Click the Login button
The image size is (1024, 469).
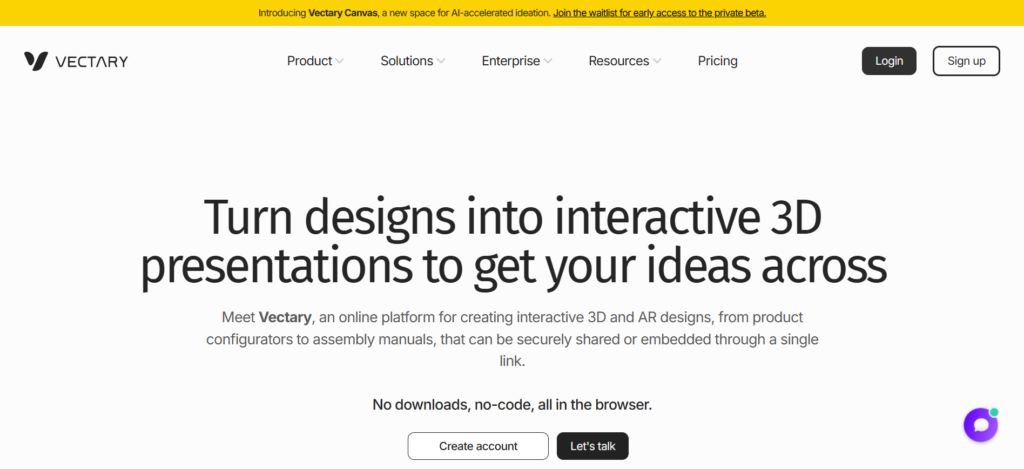889,61
